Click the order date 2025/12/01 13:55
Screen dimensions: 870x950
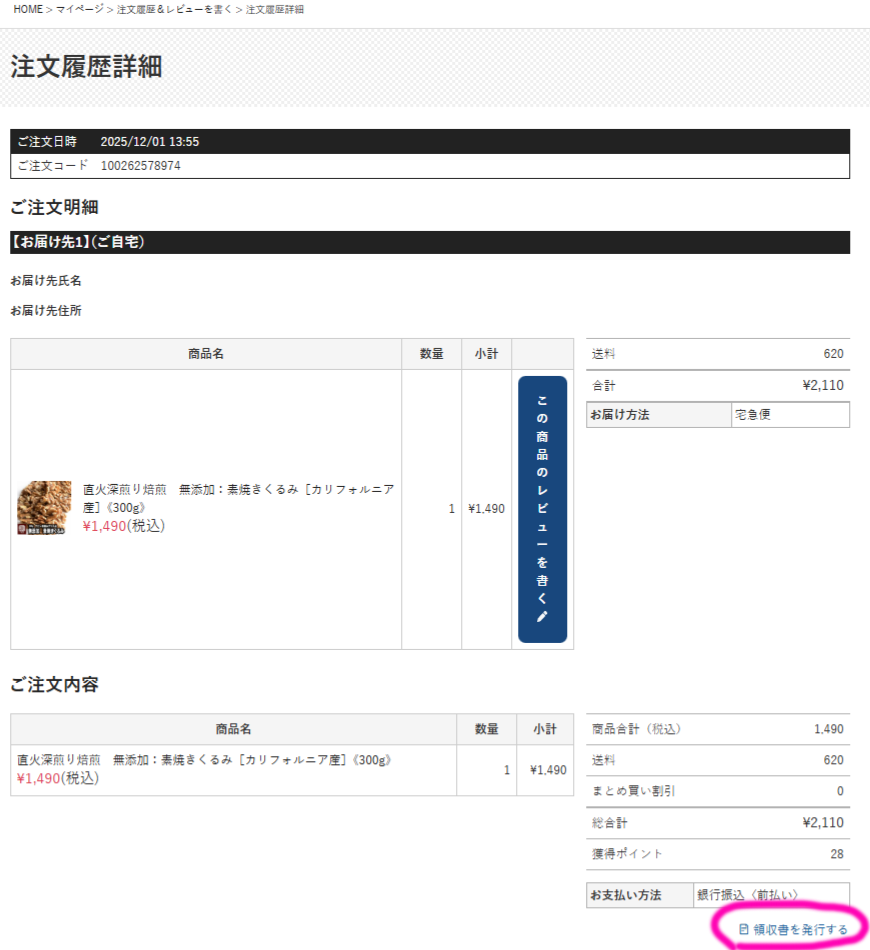click(149, 142)
